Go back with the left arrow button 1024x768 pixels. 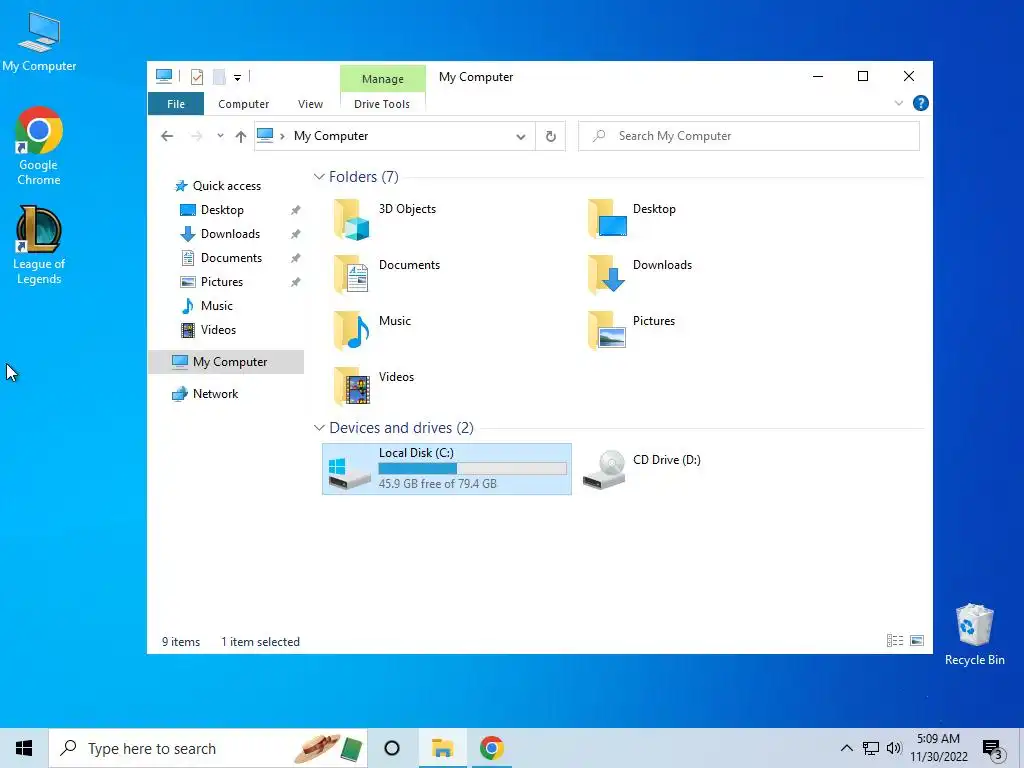(x=167, y=136)
